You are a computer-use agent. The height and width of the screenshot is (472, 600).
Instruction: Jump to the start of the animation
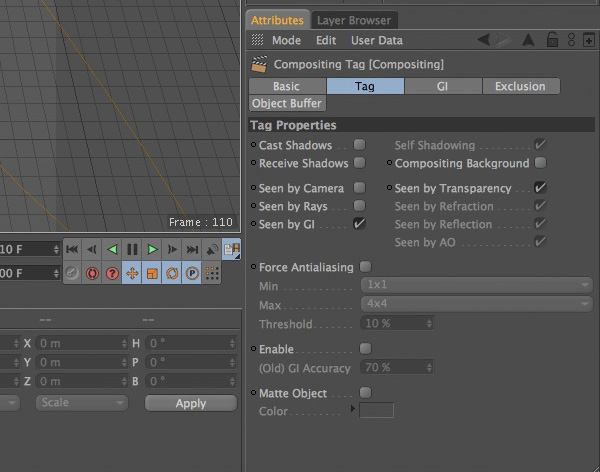coord(72,250)
